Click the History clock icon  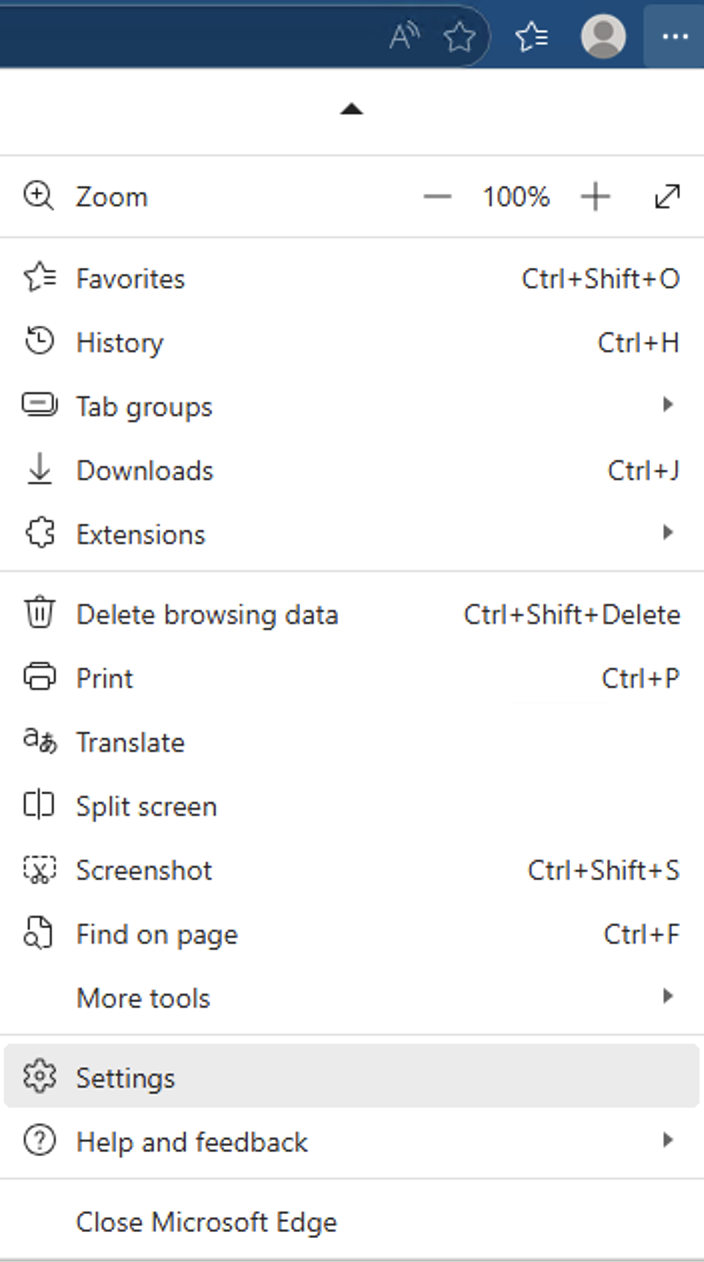[x=39, y=342]
